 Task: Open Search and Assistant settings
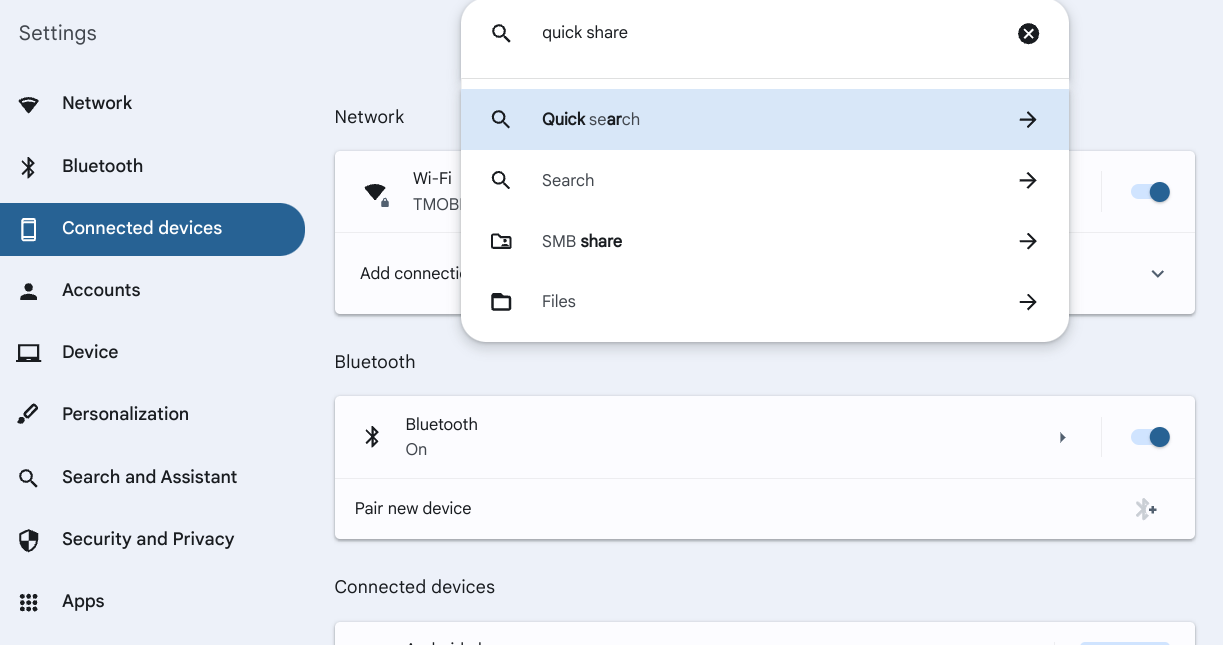(x=149, y=477)
